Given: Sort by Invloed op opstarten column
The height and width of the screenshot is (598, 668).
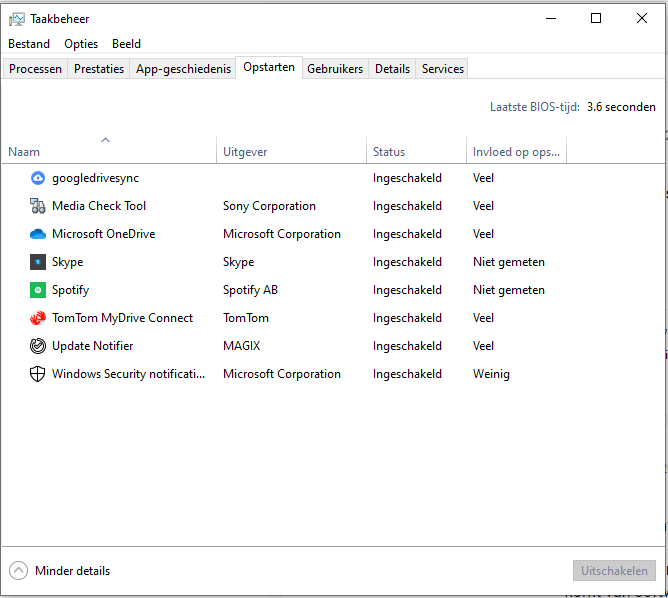Looking at the screenshot, I should [516, 152].
